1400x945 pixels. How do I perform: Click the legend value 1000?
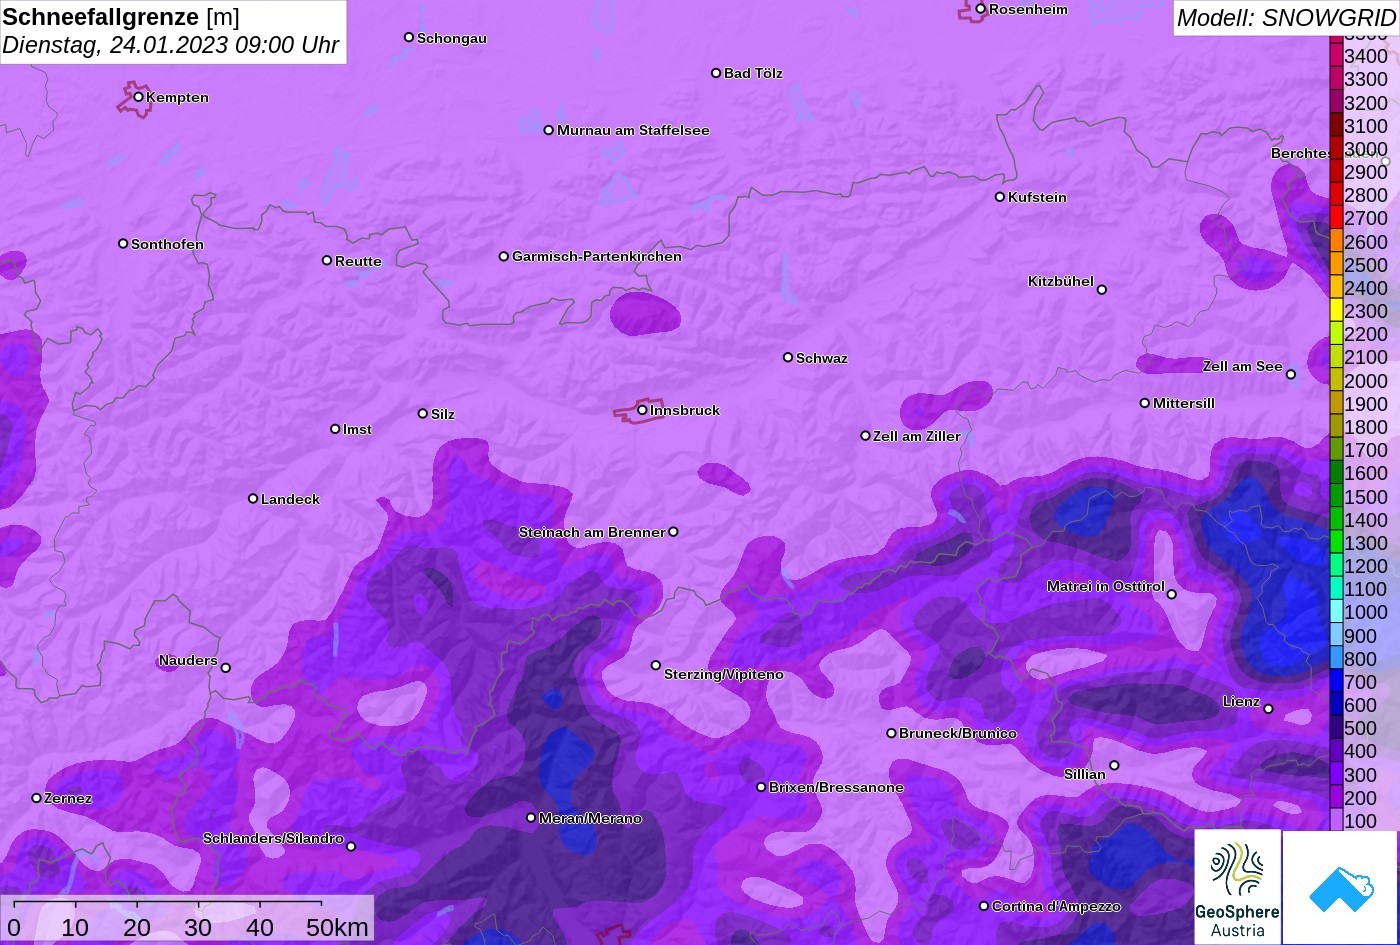pyautogui.click(x=1366, y=612)
